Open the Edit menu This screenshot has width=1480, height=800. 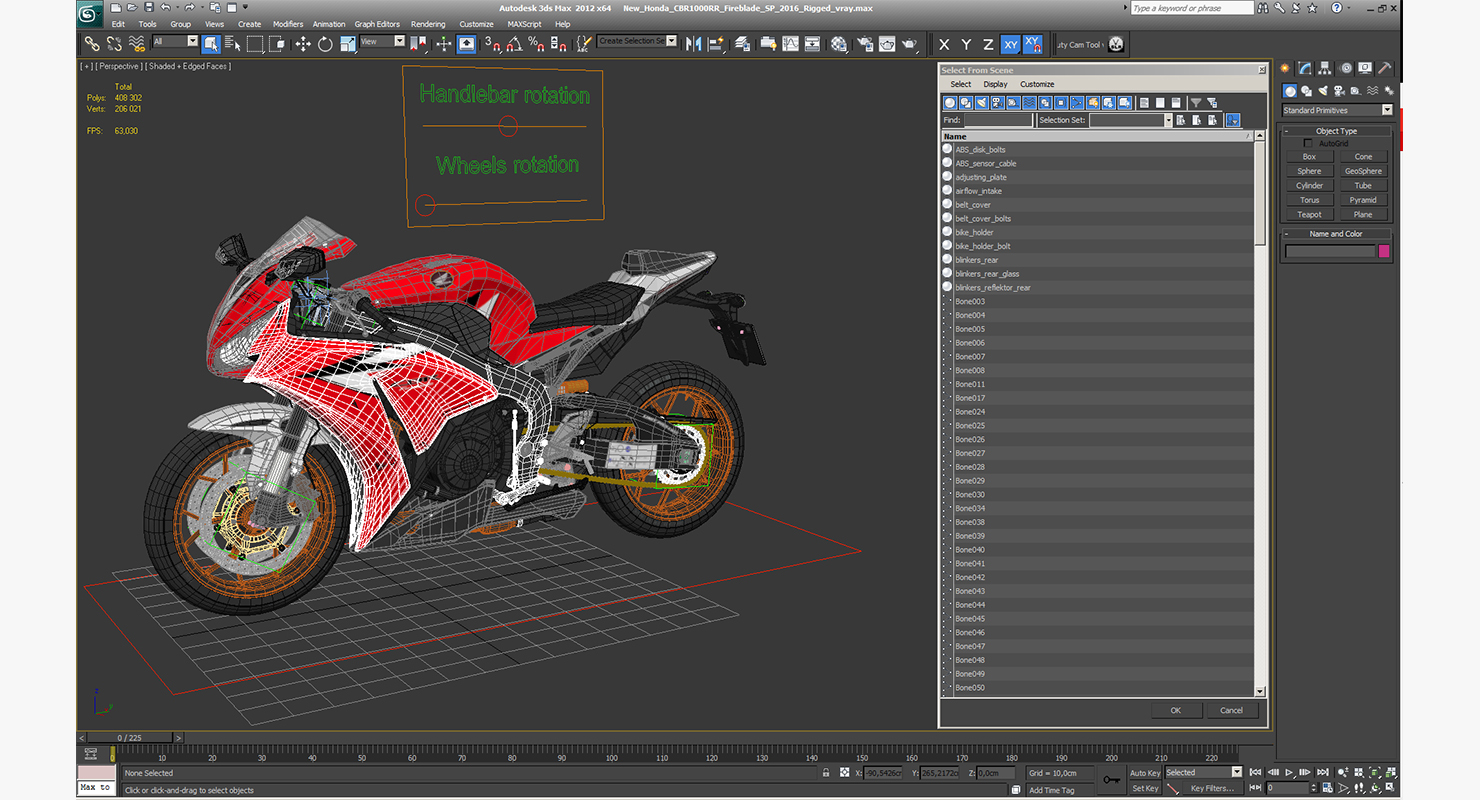(118, 24)
